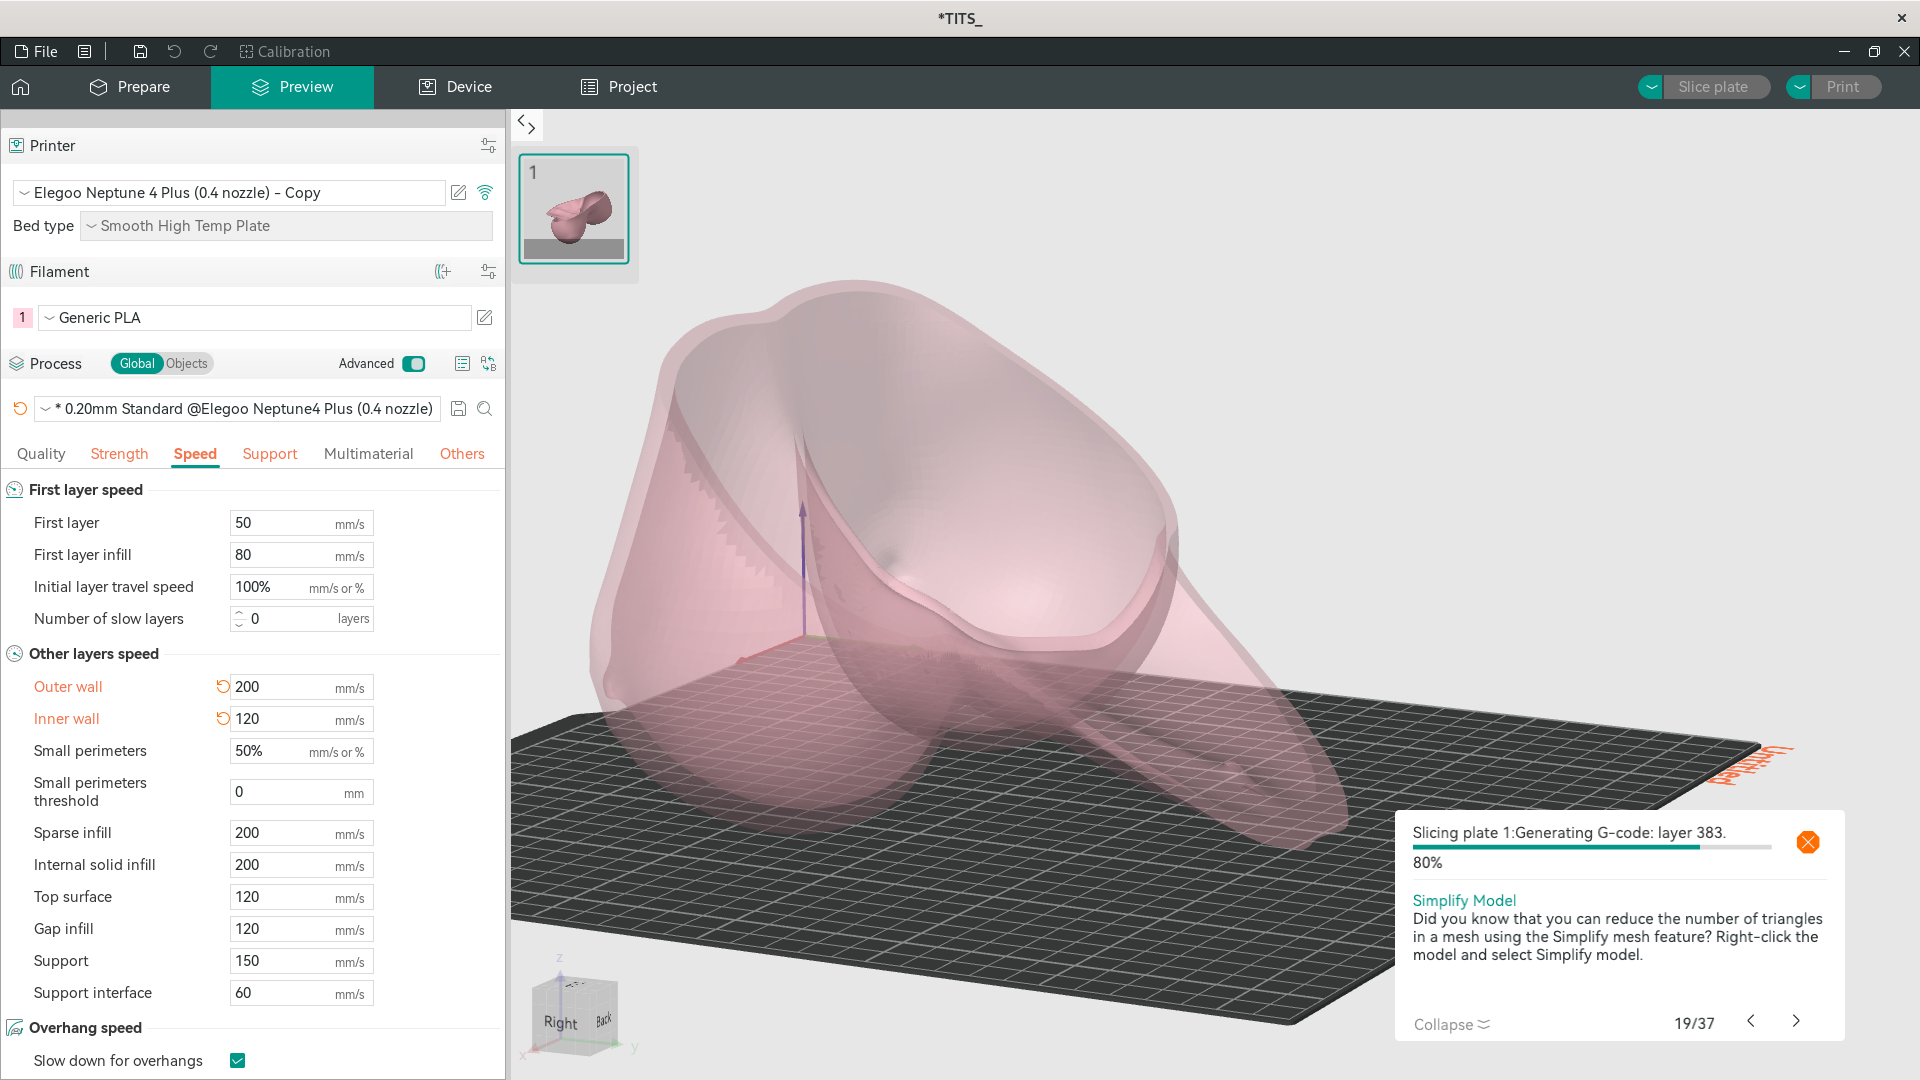
Task: Click the undo arrow icon
Action: pyautogui.click(x=174, y=51)
